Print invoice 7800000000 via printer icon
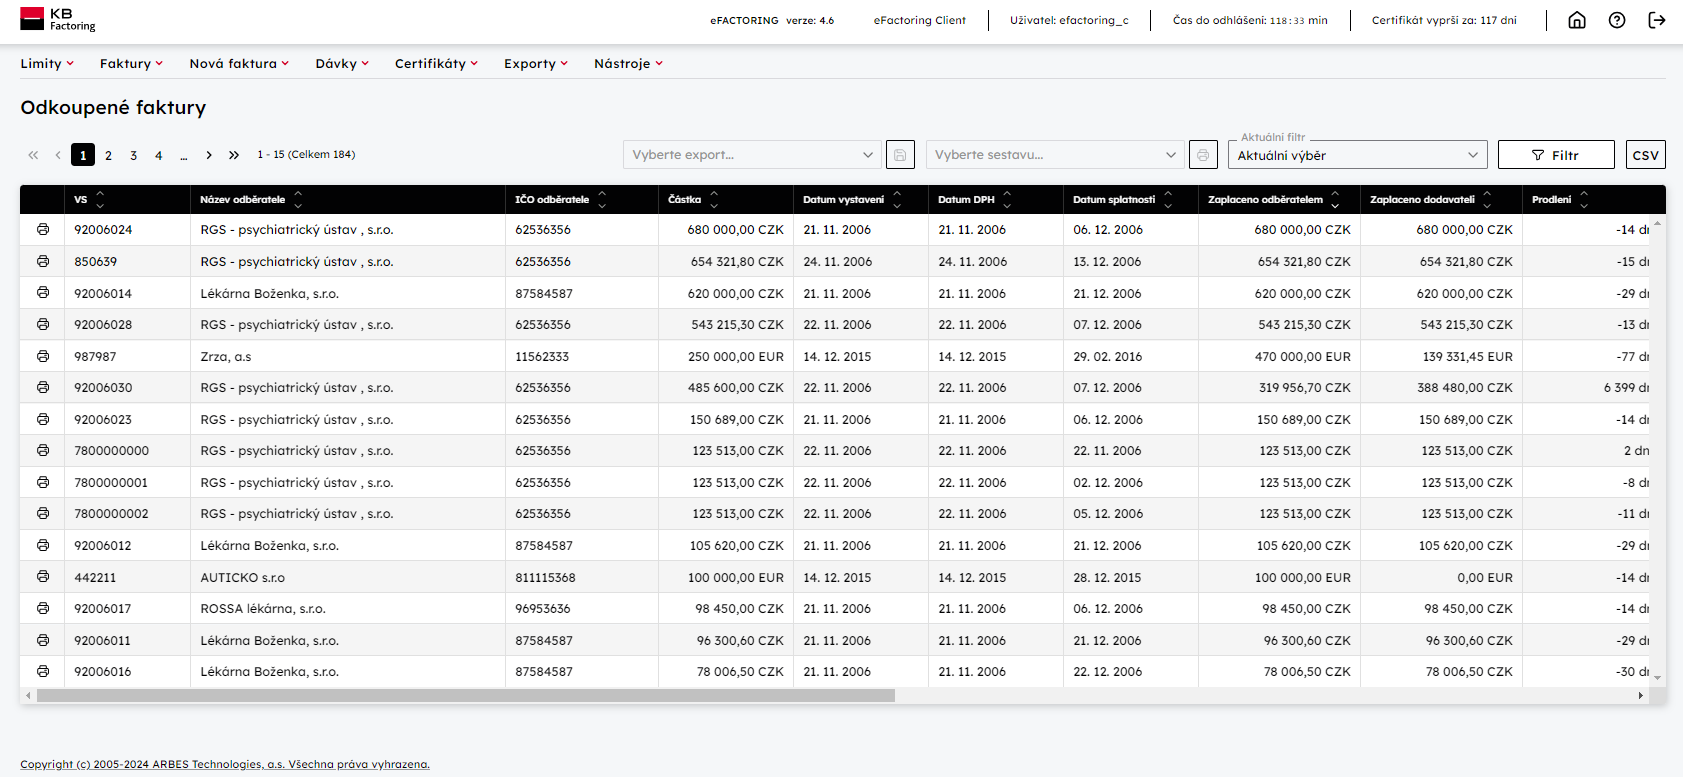Image resolution: width=1683 pixels, height=777 pixels. 43,450
